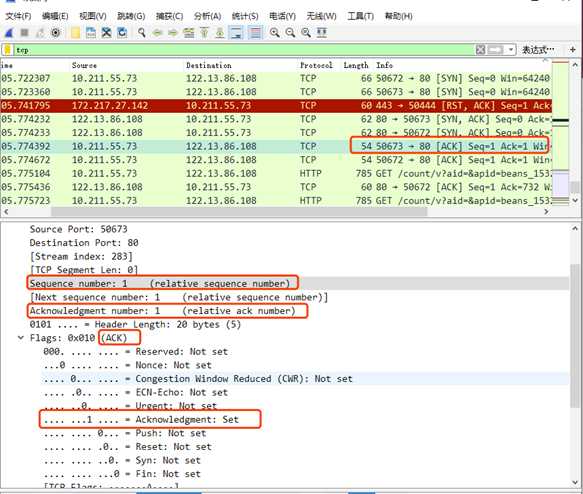
Task: Open capture options gear icon
Action: pos(56,33)
